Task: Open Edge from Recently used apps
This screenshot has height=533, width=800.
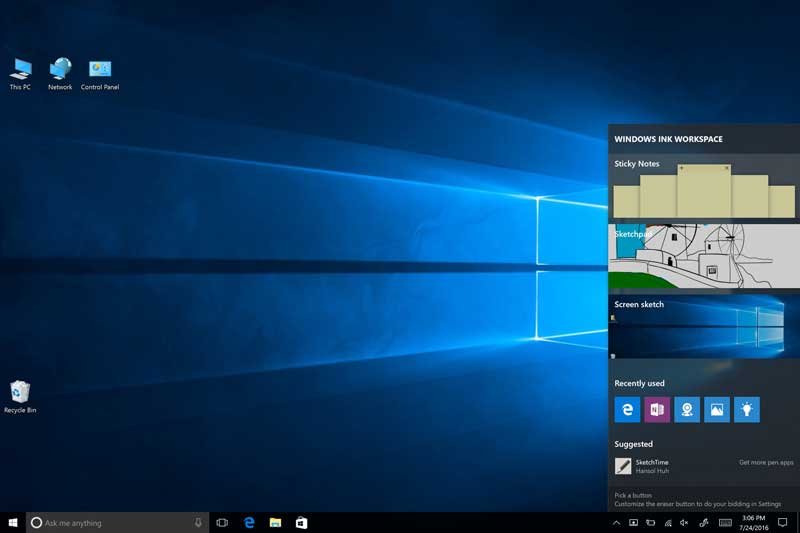Action: 627,410
